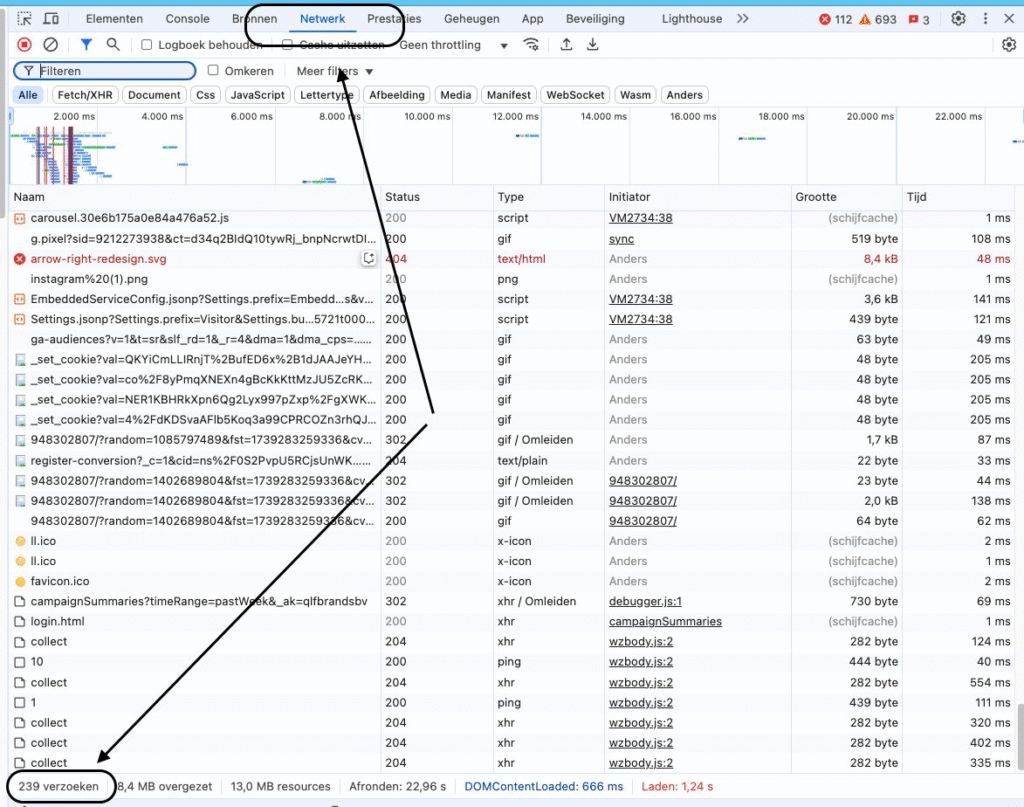Open the Geen throttling dropdown
The width and height of the screenshot is (1024, 807).
pyautogui.click(x=453, y=45)
